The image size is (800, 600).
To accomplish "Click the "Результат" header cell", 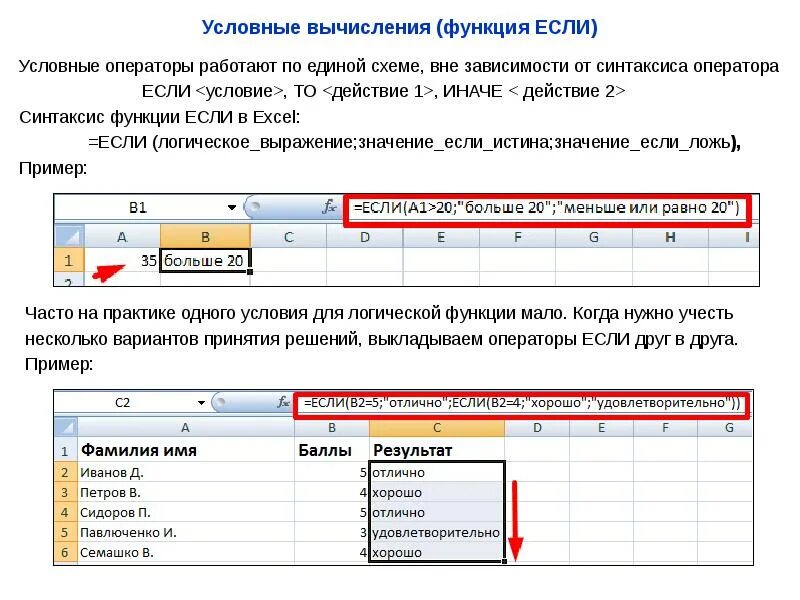I will tap(437, 450).
